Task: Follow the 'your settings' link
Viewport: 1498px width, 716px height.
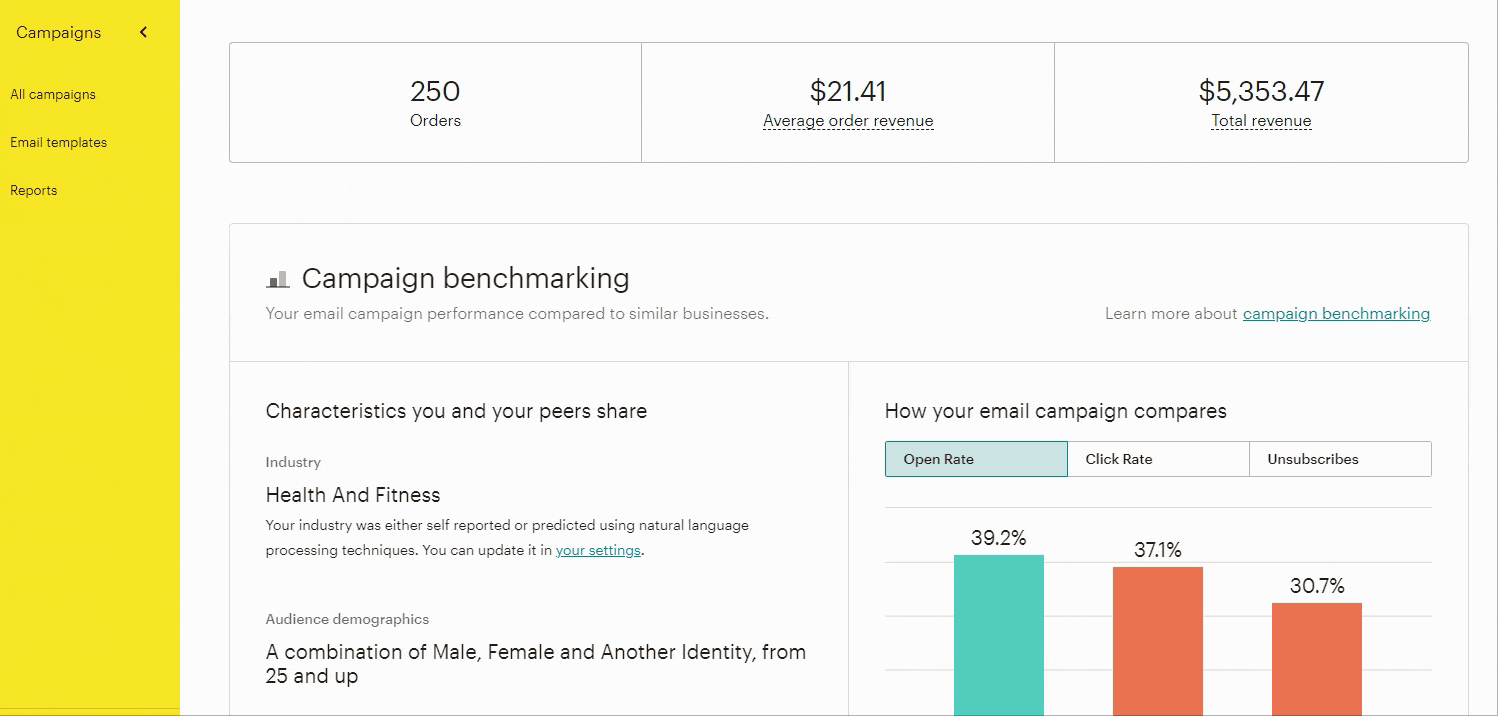Action: coord(598,550)
